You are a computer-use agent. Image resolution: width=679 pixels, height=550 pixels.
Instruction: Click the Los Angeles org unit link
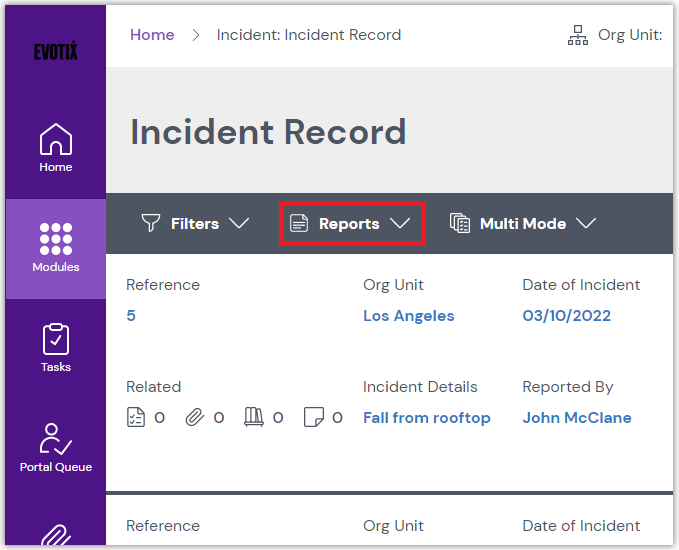tap(408, 316)
